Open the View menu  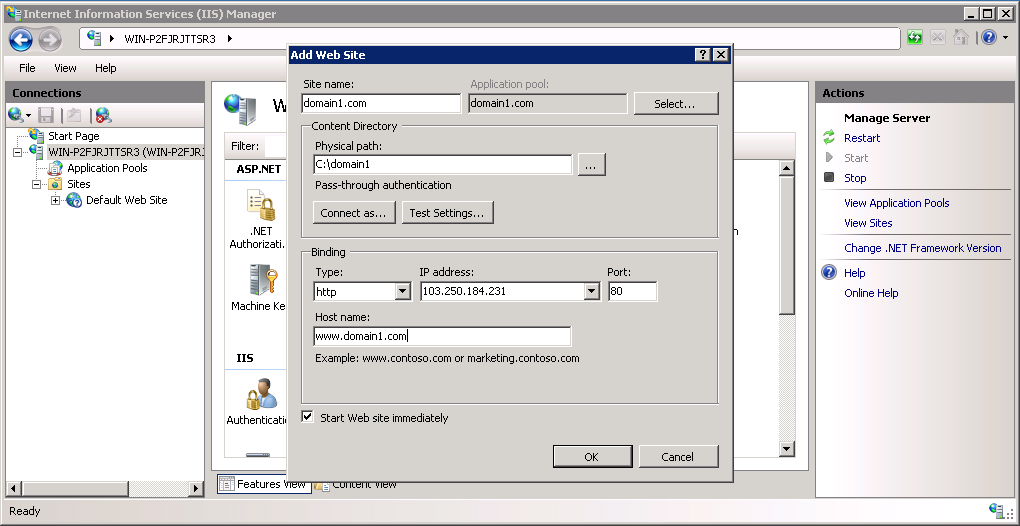65,68
